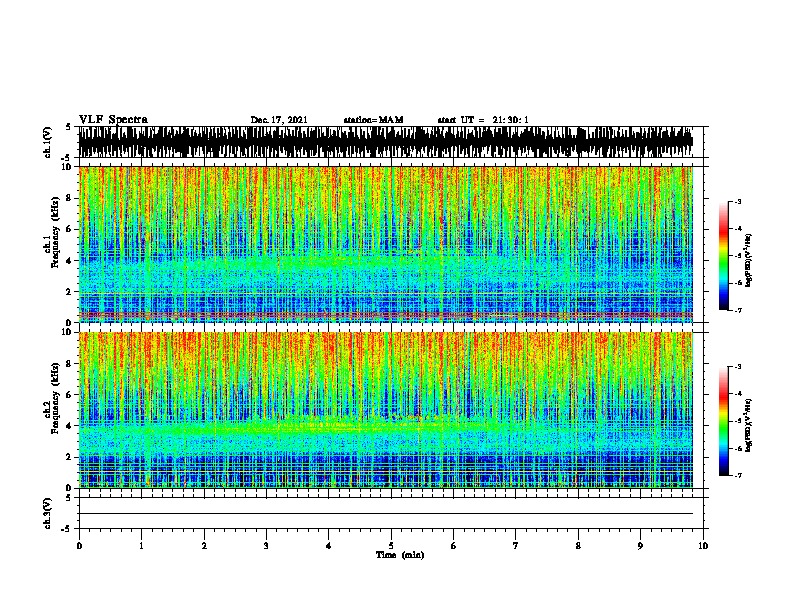Click the flat ch.3 voltage trace line
This screenshot has width=792, height=612.
click(x=386, y=514)
